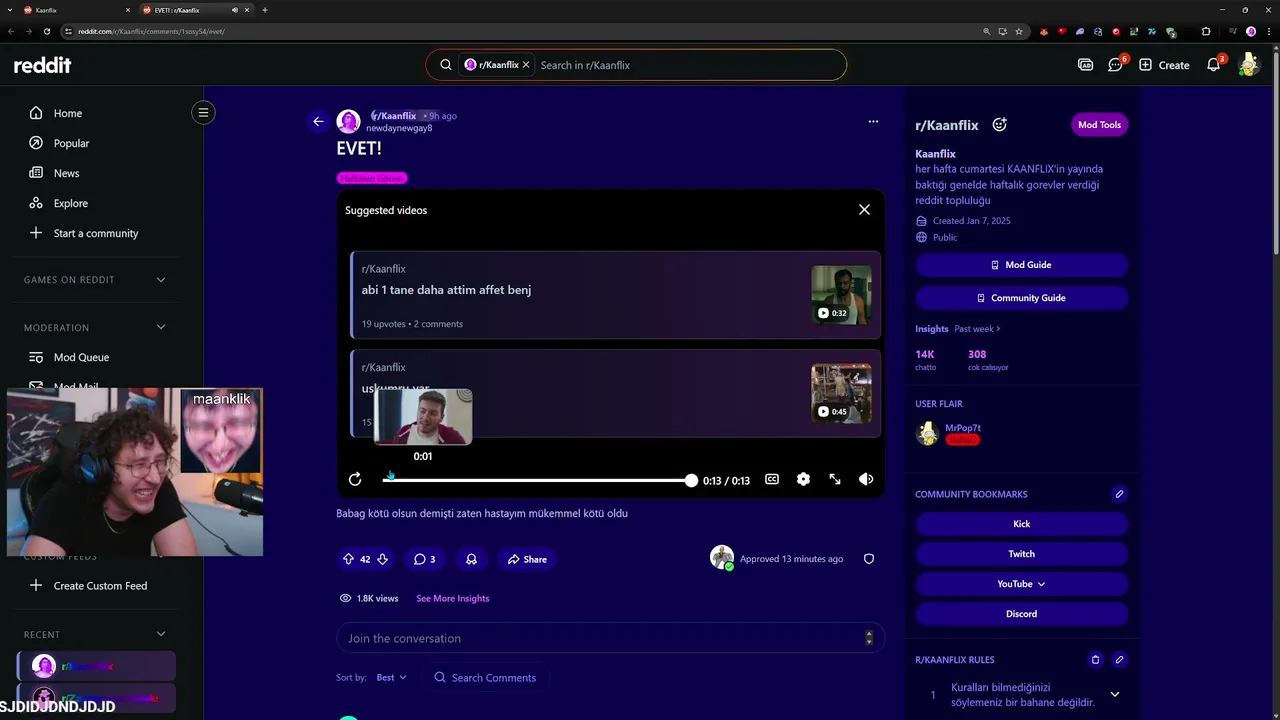The height and width of the screenshot is (720, 1280).
Task: Focus the Join the conversation field
Action: pos(610,638)
